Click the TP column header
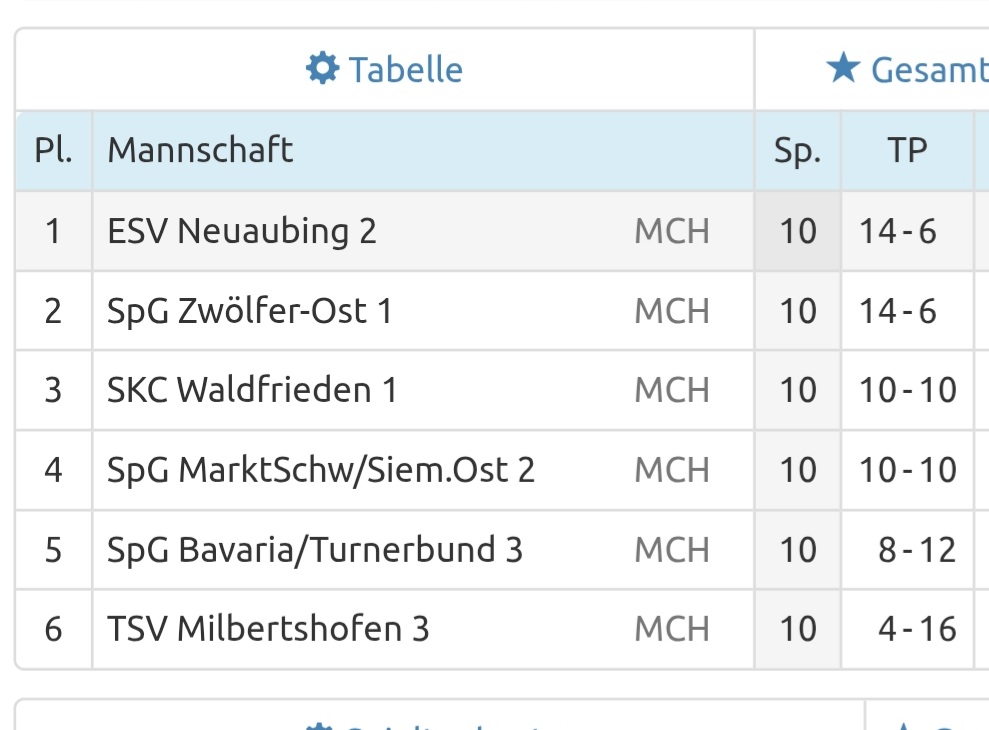Image resolution: width=989 pixels, height=730 pixels. (x=907, y=150)
